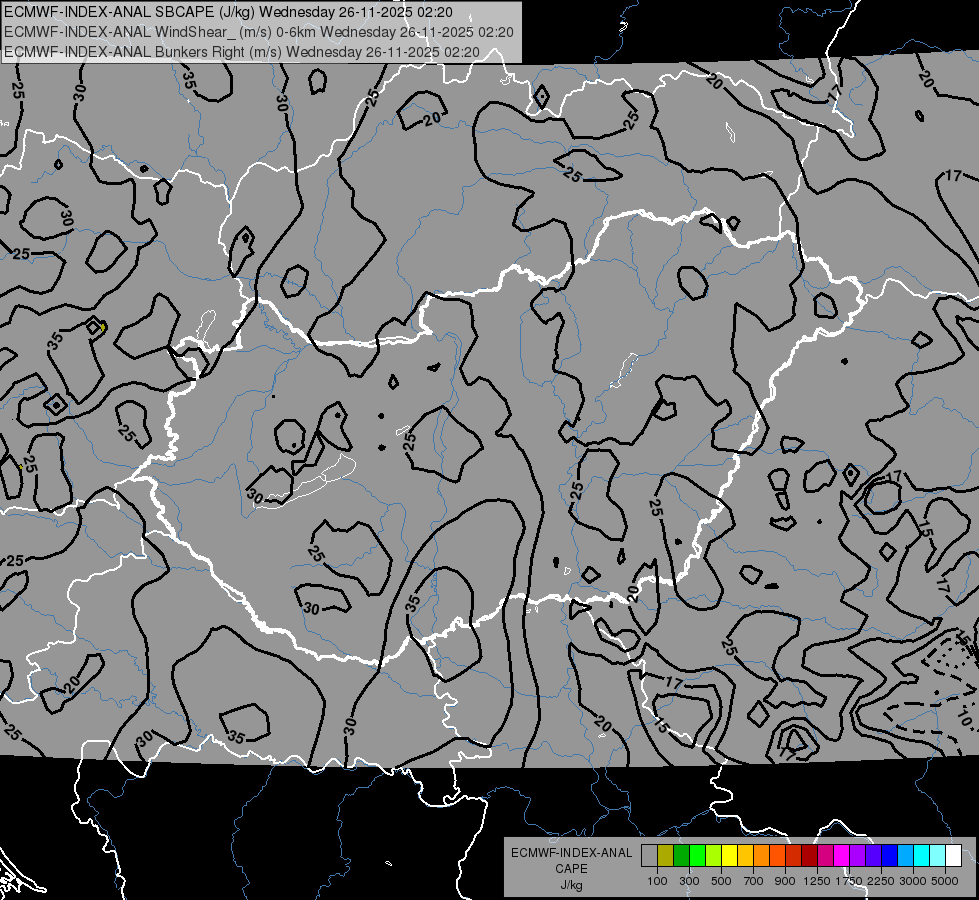The height and width of the screenshot is (900, 979).
Task: Pick the bright green swatch after 300
Action: 697,855
